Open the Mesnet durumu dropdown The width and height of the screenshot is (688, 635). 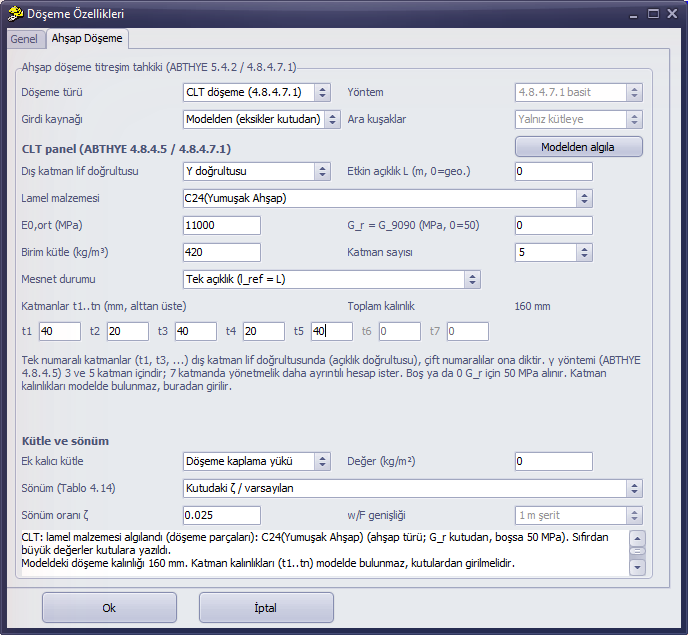[x=332, y=280]
